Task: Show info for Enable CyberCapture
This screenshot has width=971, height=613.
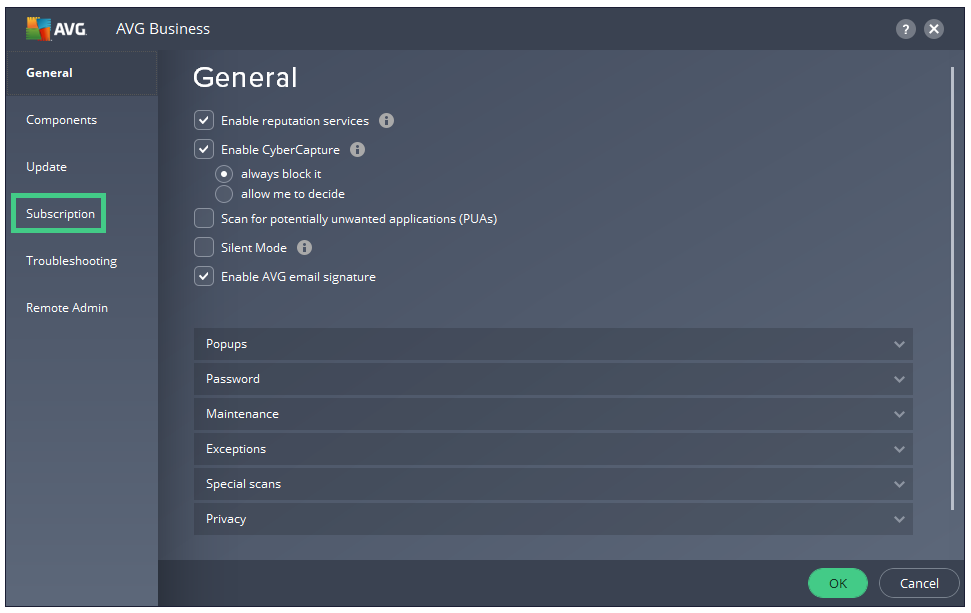Action: [357, 149]
